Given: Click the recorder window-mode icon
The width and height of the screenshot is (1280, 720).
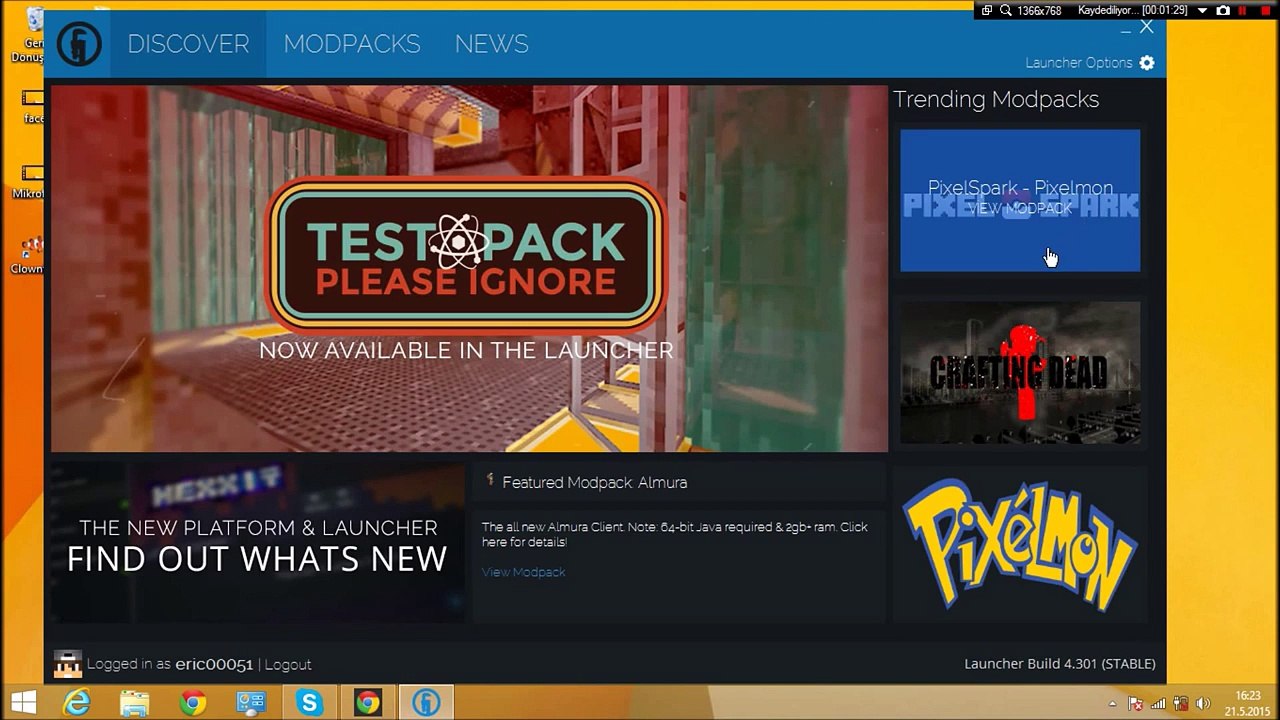Looking at the screenshot, I should [x=987, y=10].
